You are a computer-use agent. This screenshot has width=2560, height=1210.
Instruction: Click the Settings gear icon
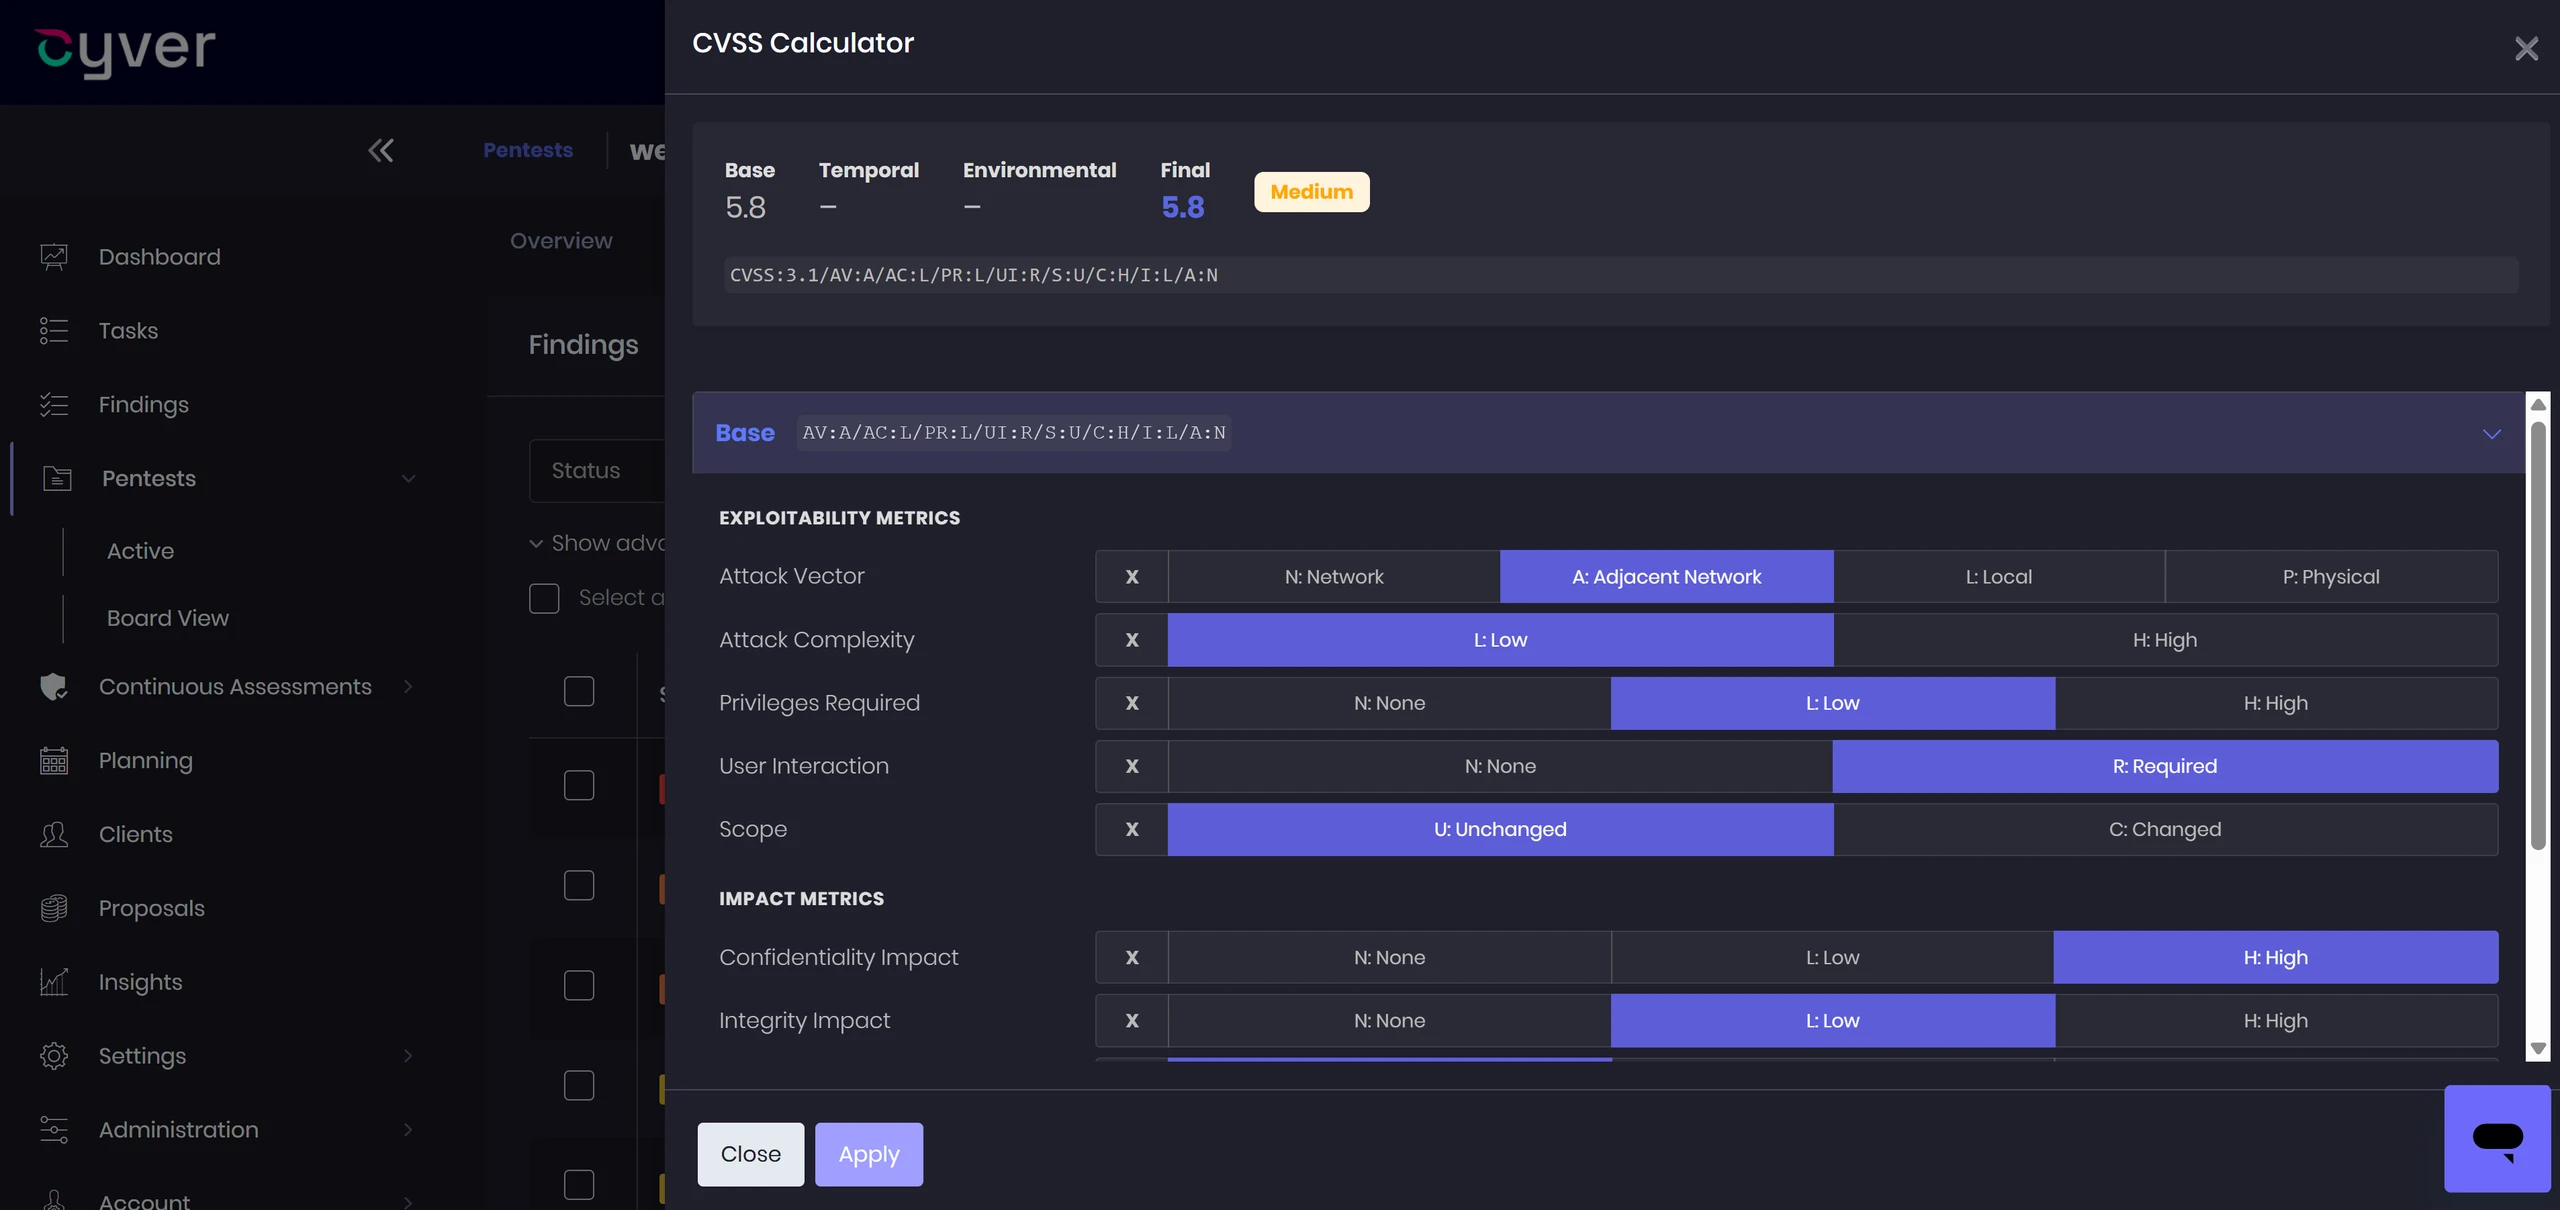[x=54, y=1056]
